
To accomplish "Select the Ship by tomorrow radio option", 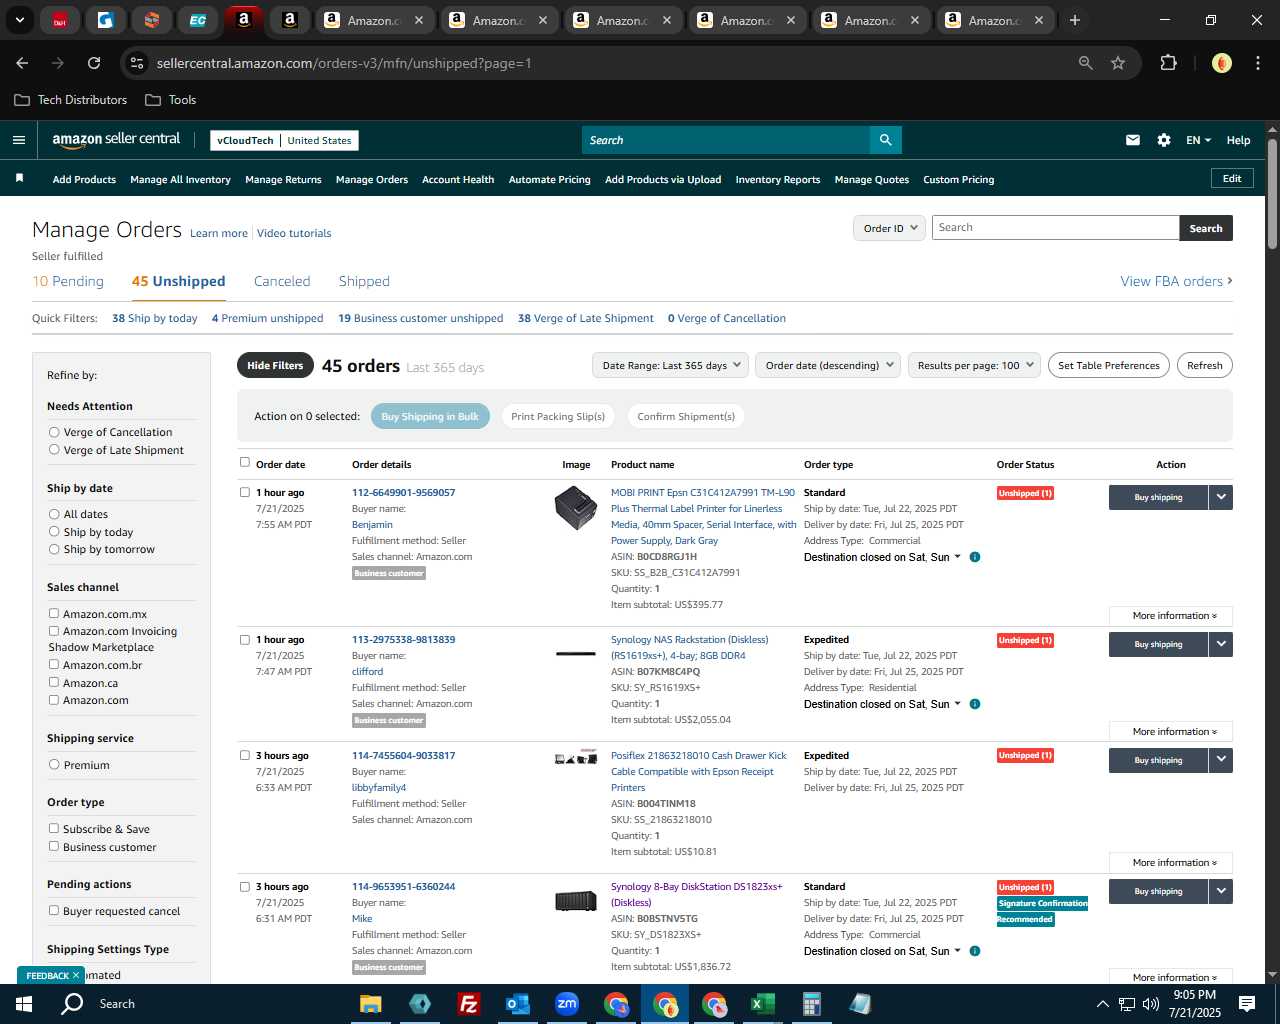I will coord(54,549).
